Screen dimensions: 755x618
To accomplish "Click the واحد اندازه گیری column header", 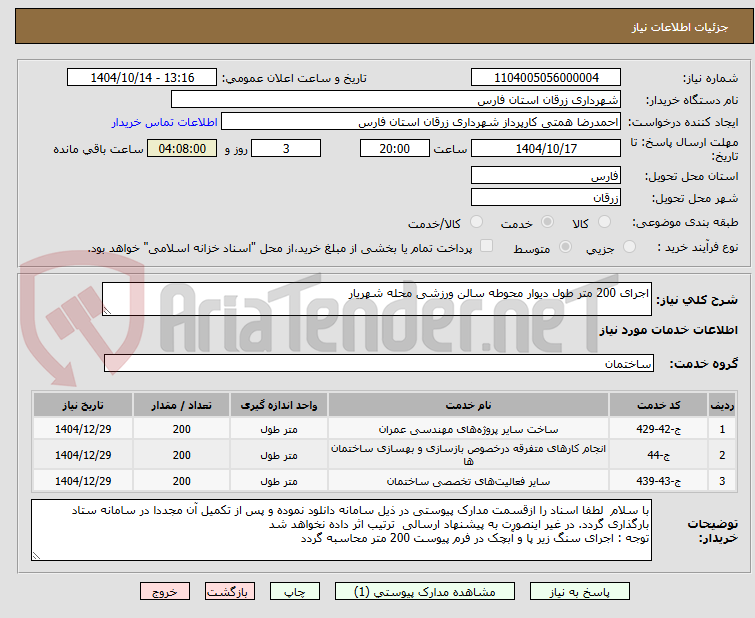I will click(279, 405).
